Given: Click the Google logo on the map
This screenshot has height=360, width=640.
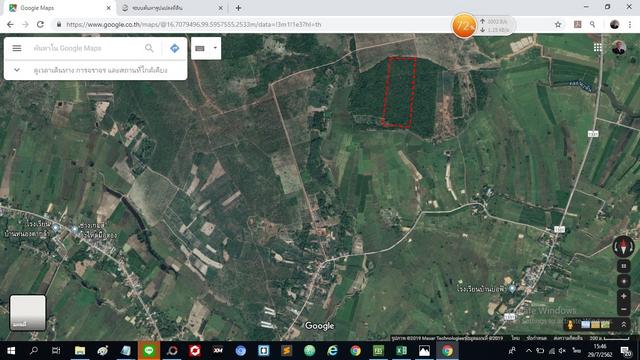Looking at the screenshot, I should (320, 326).
